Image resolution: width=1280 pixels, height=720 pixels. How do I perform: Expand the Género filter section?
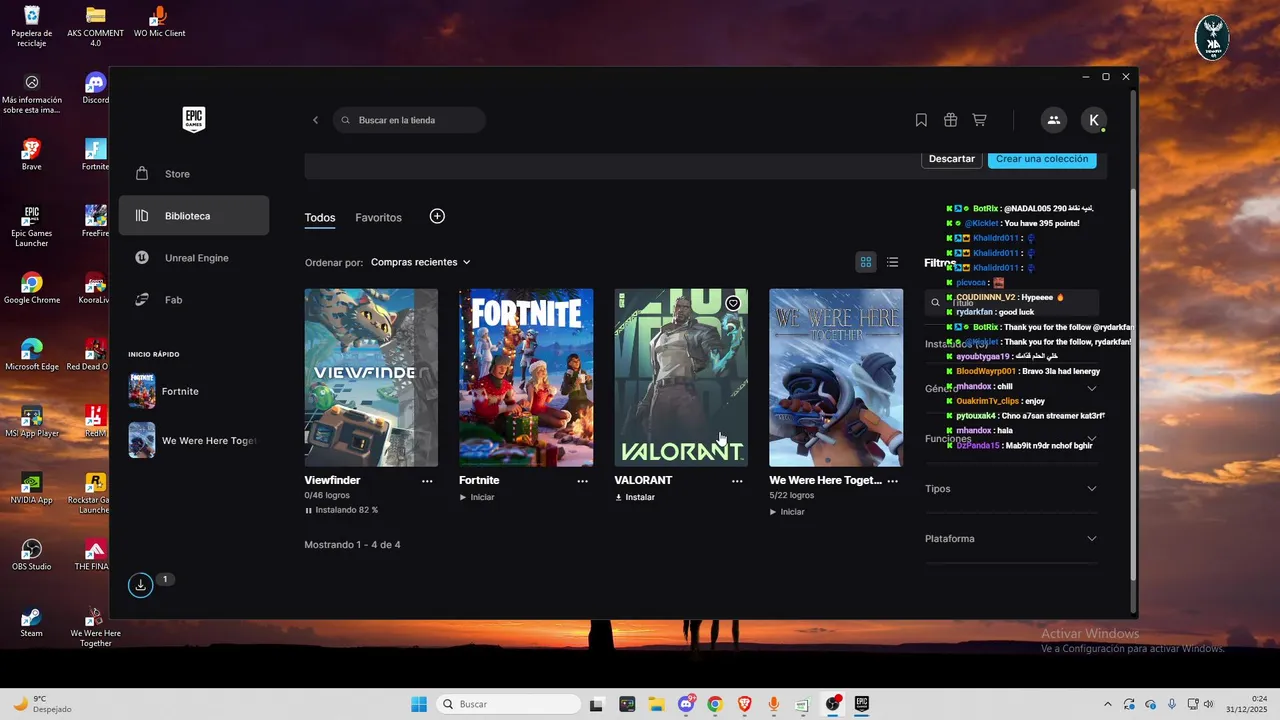(x=1011, y=388)
